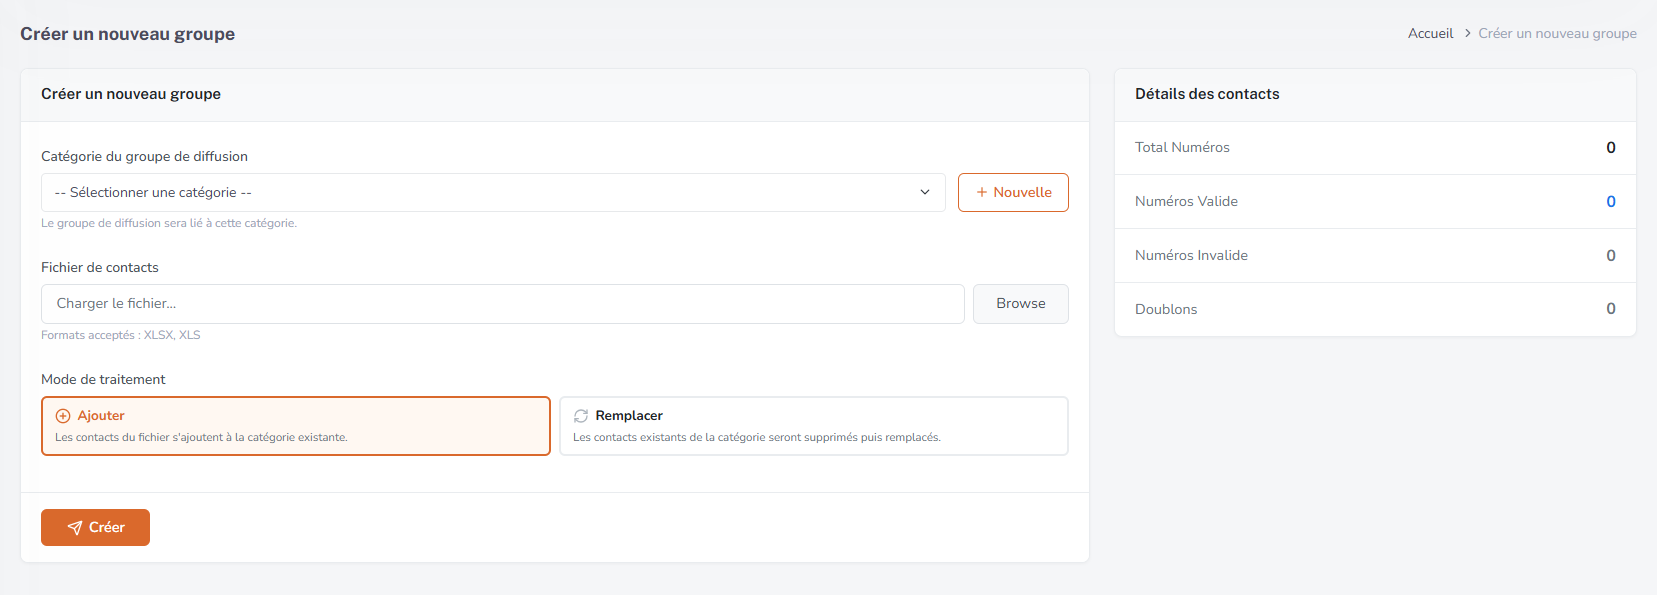Viewport: 1657px width, 595px height.
Task: Select the Remplacer processing mode
Action: pyautogui.click(x=814, y=426)
